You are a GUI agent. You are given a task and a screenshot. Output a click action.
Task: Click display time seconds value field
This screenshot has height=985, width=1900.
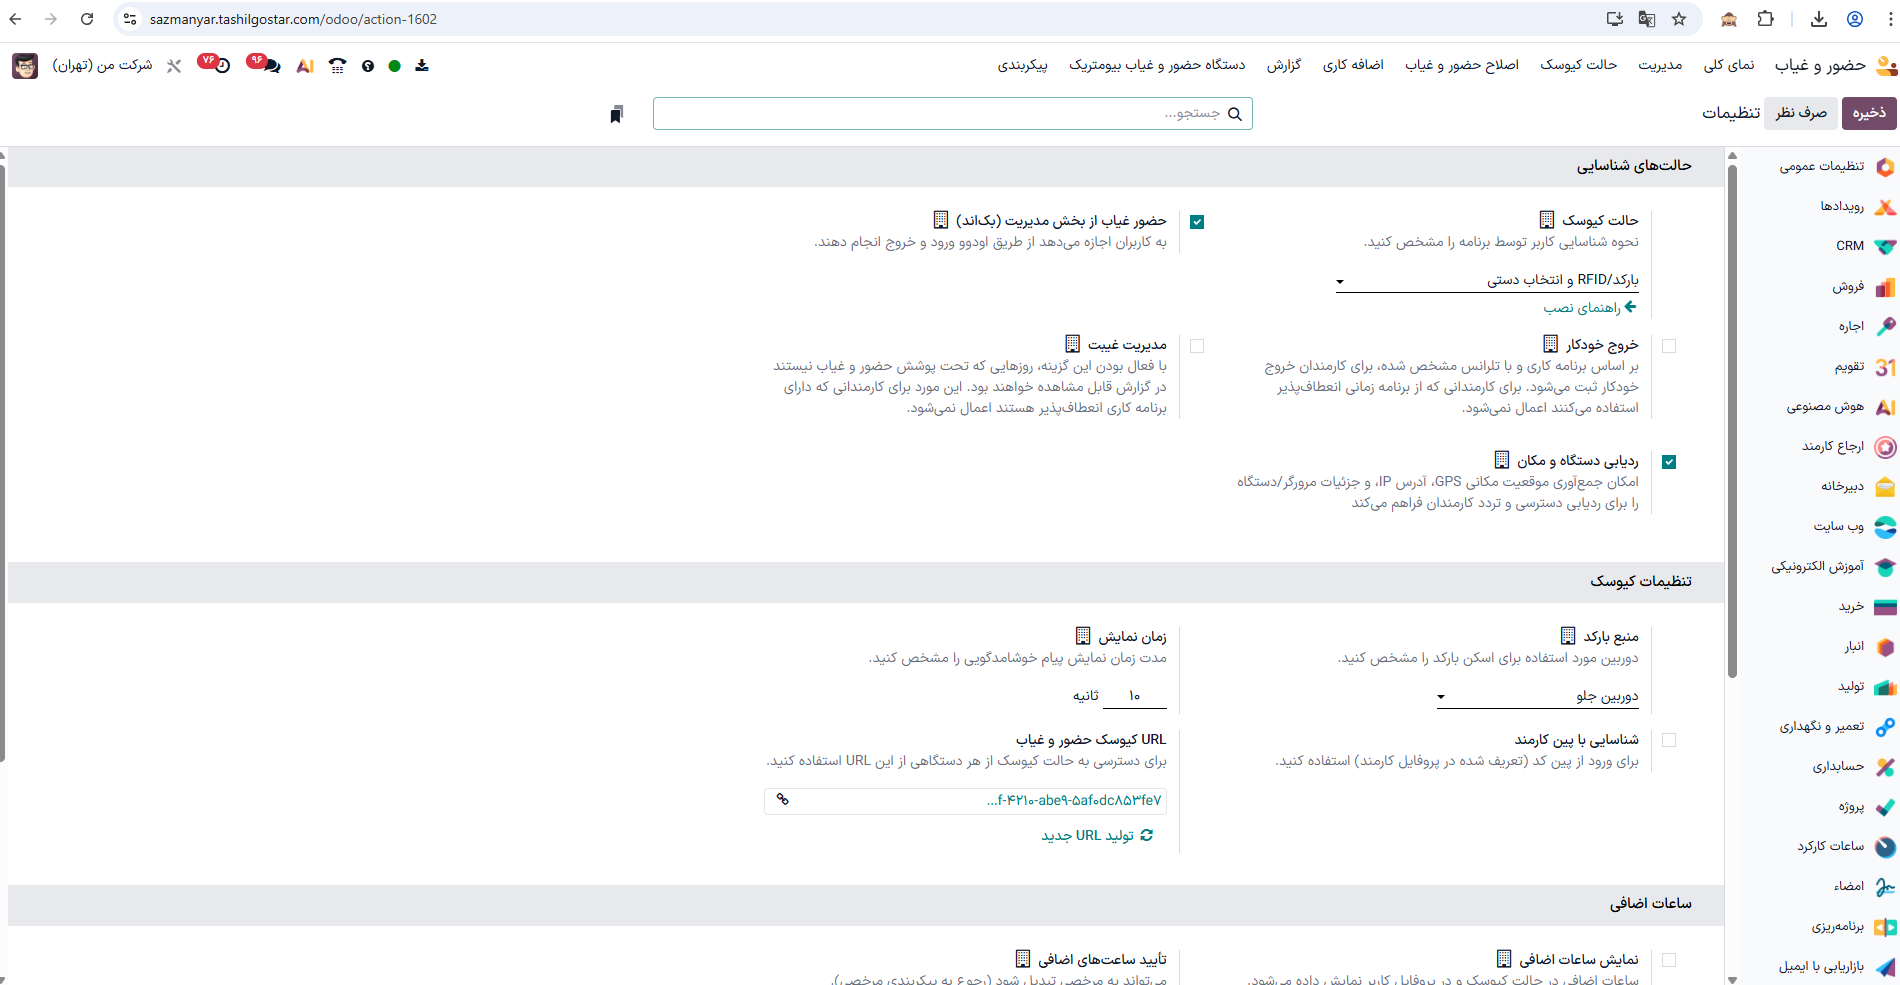click(x=1134, y=696)
